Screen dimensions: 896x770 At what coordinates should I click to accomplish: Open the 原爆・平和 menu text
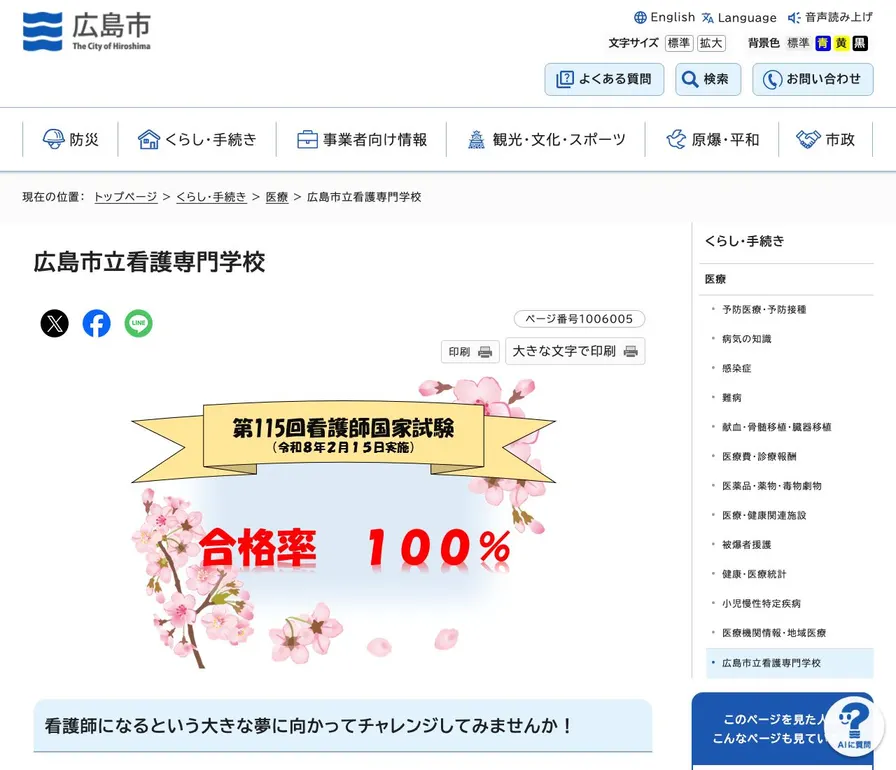click(x=725, y=139)
